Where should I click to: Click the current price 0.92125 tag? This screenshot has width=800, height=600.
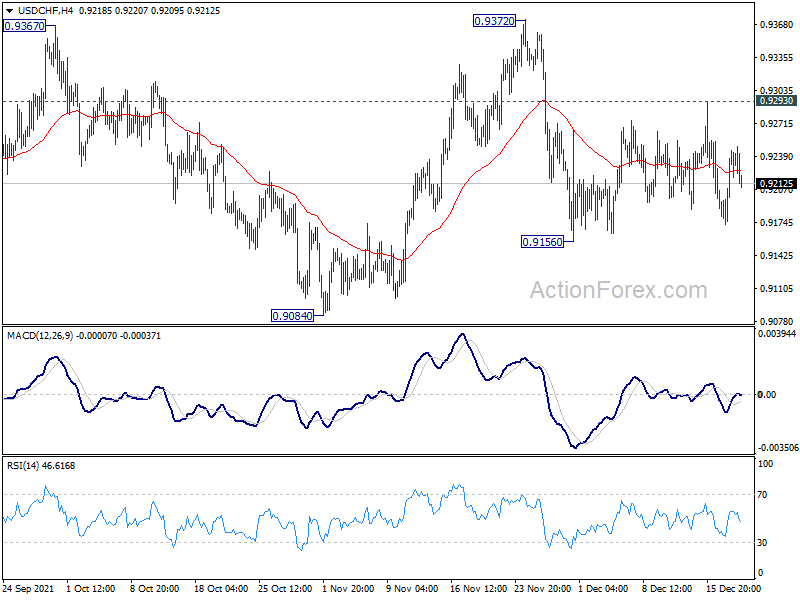point(777,184)
